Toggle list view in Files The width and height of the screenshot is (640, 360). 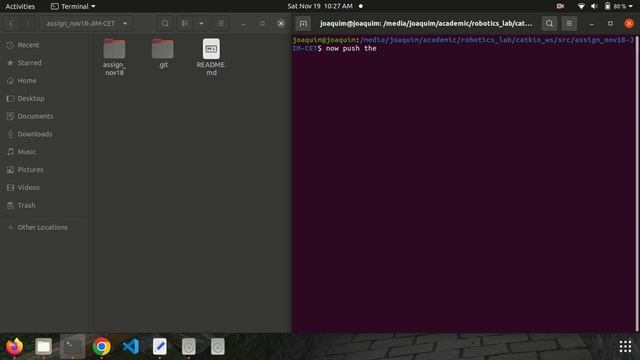(185, 23)
